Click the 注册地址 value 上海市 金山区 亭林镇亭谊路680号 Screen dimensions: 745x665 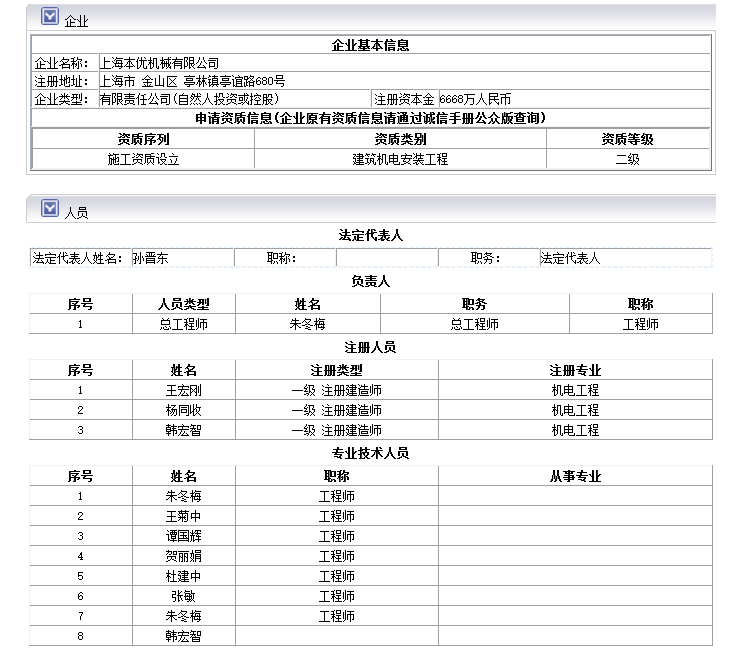192,81
